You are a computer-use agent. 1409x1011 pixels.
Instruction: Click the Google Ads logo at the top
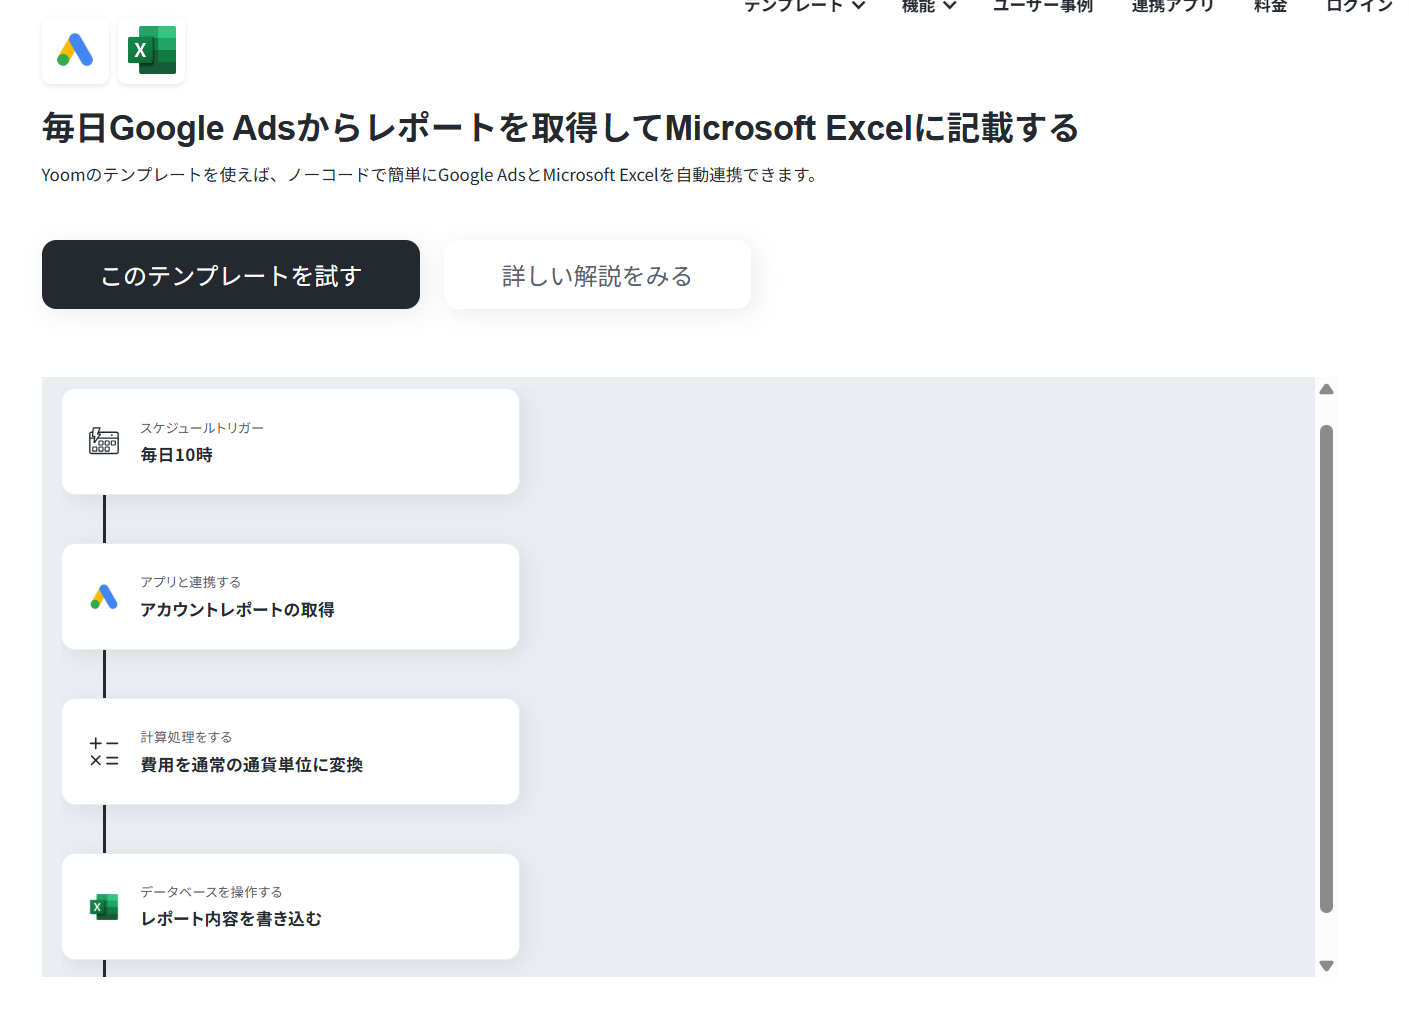[x=75, y=50]
